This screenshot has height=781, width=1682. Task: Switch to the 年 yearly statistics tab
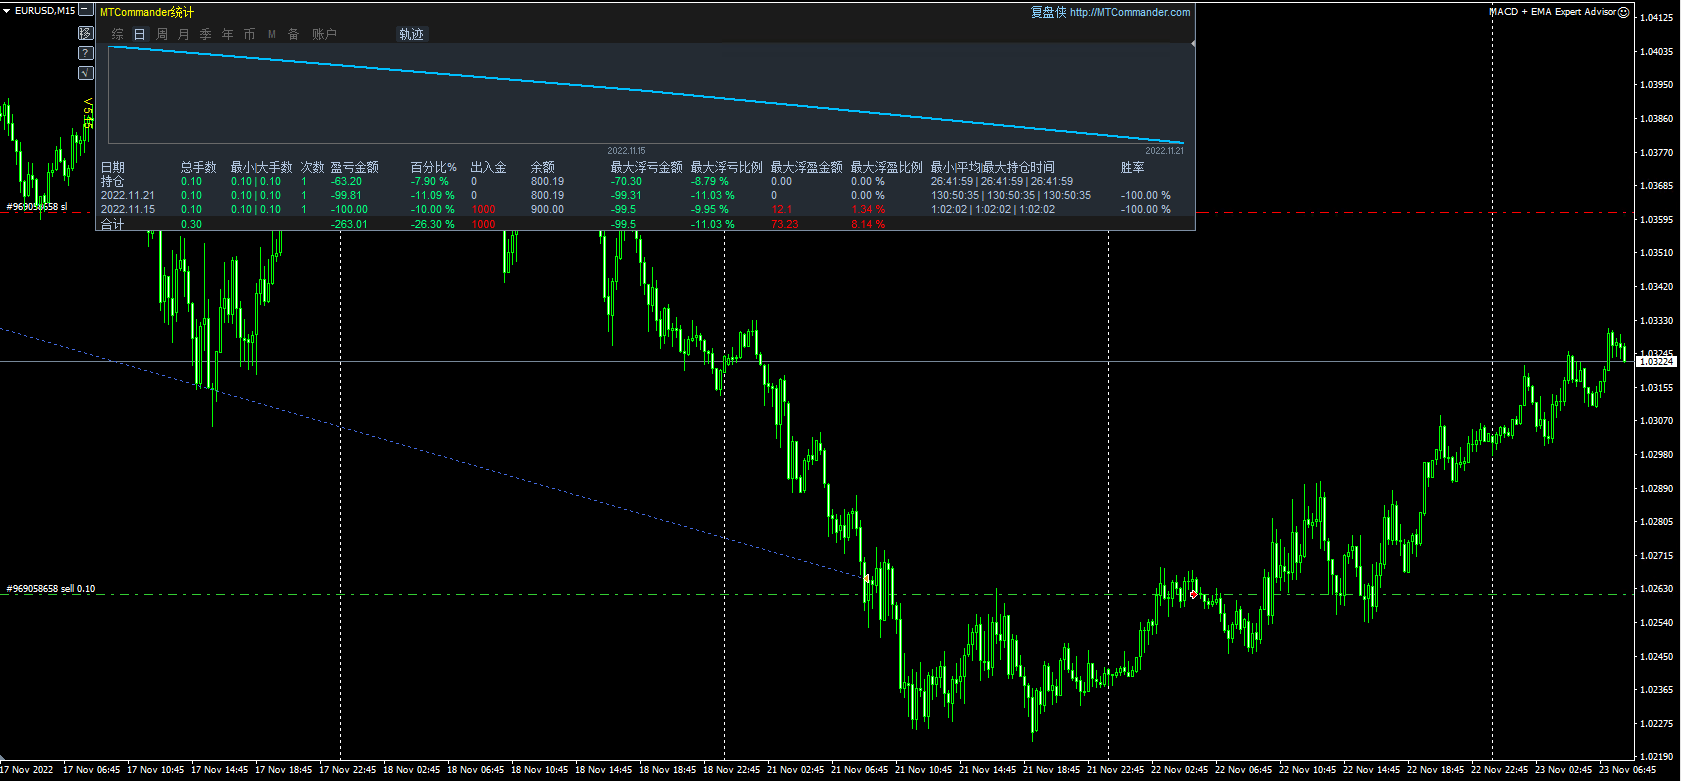click(x=228, y=34)
